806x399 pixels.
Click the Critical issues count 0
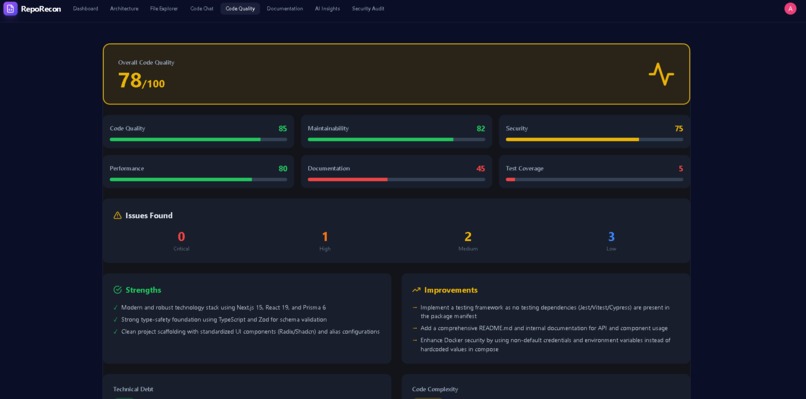pos(181,237)
